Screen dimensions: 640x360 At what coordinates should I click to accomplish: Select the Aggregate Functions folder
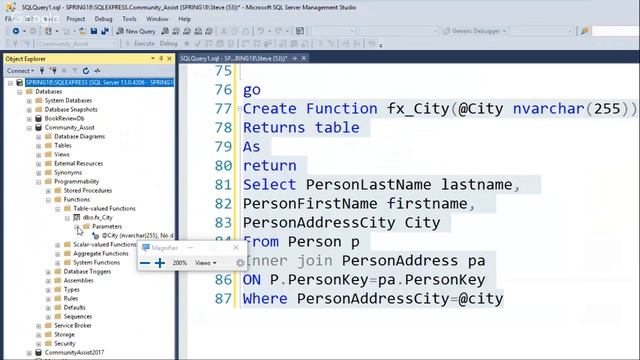coord(101,253)
